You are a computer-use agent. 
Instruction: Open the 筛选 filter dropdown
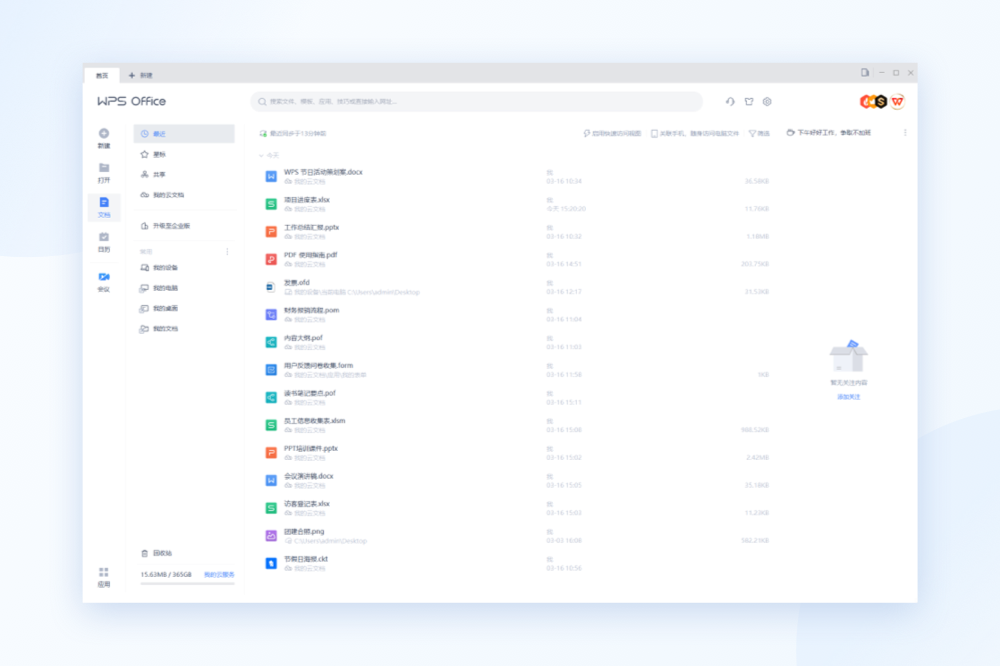click(x=759, y=133)
